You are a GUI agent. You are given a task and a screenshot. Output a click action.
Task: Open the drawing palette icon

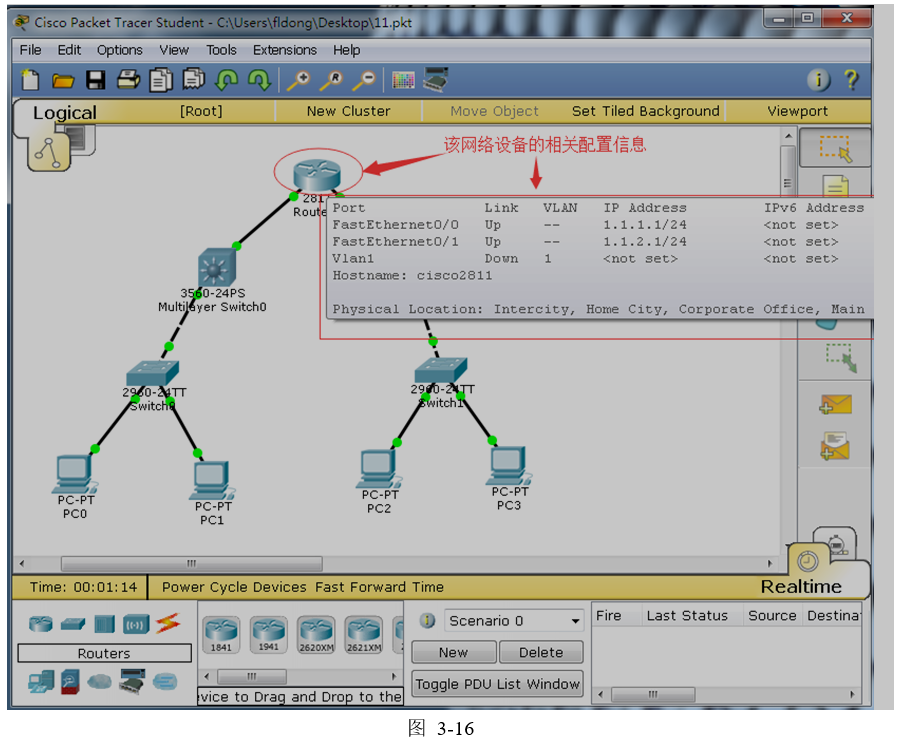403,80
